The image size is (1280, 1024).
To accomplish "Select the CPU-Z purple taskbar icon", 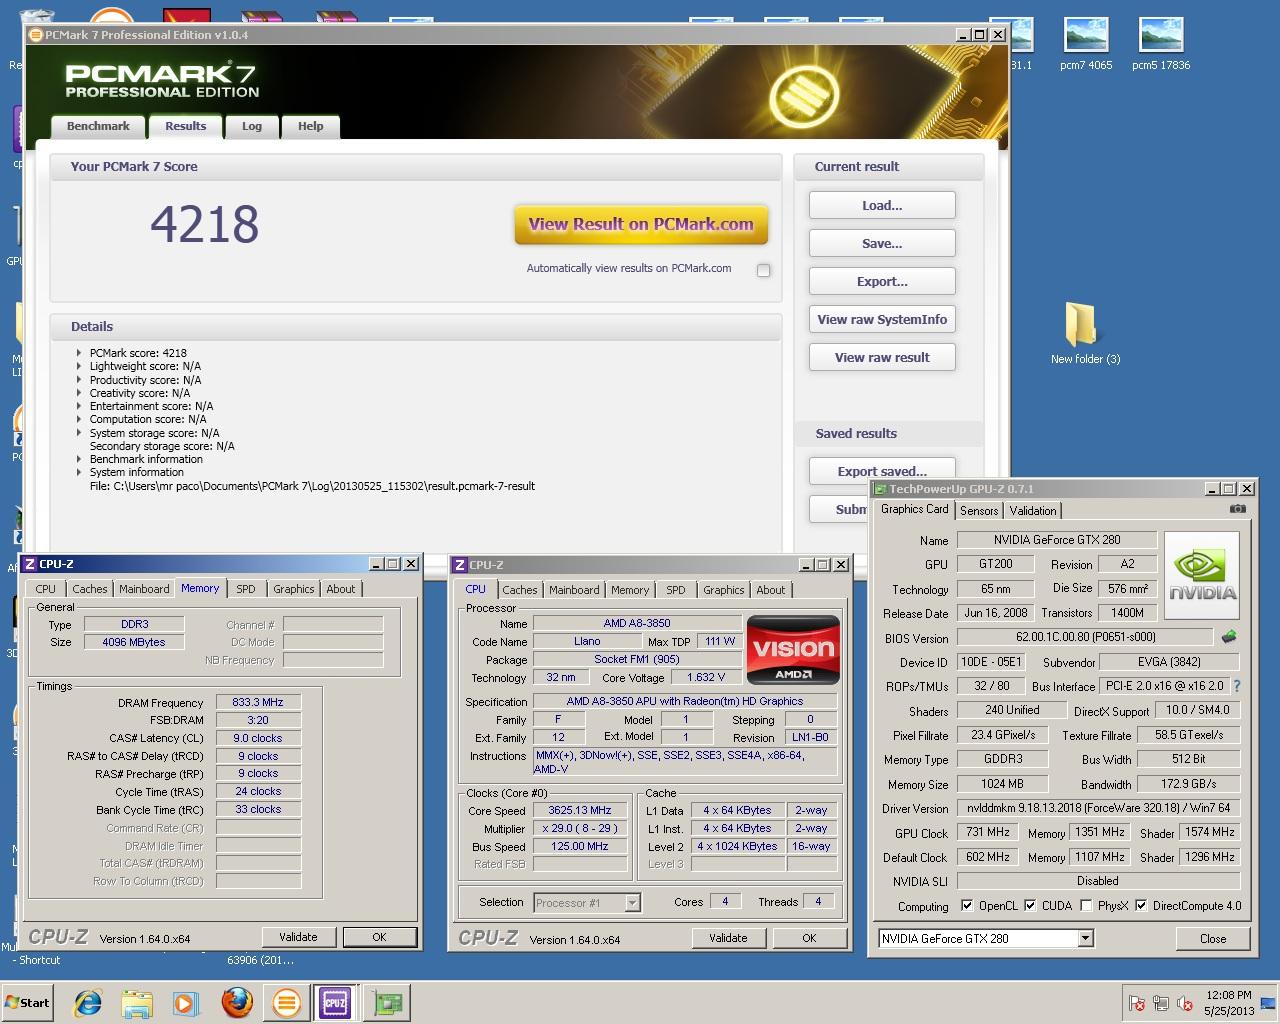I will [x=334, y=1002].
